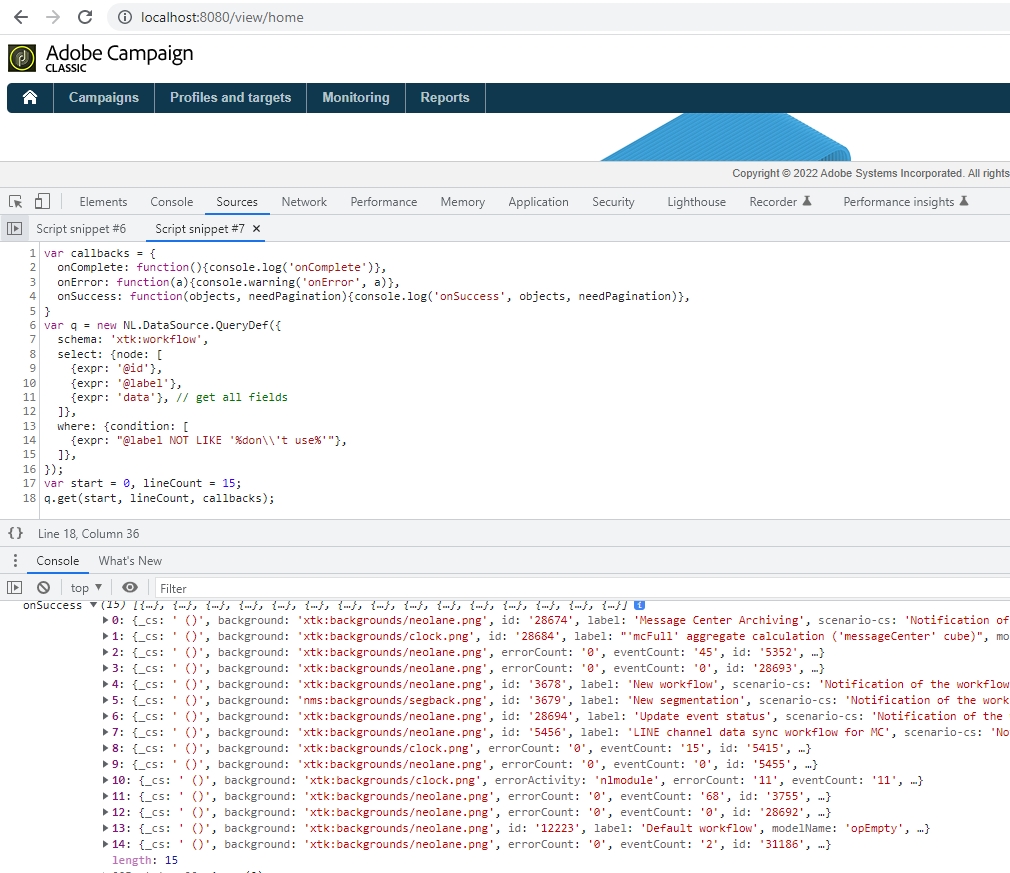Show the Sources navigator pane

14,229
